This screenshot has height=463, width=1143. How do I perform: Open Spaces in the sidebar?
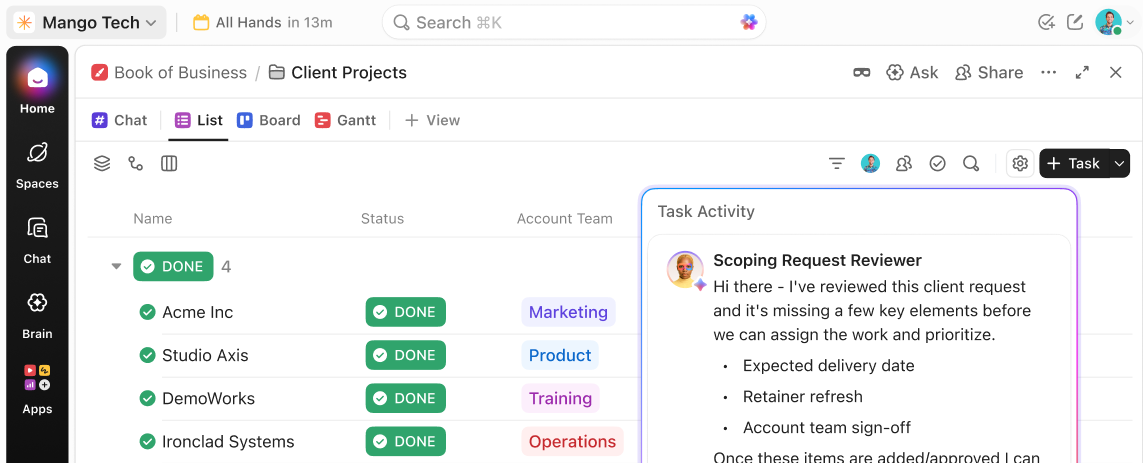point(37,165)
